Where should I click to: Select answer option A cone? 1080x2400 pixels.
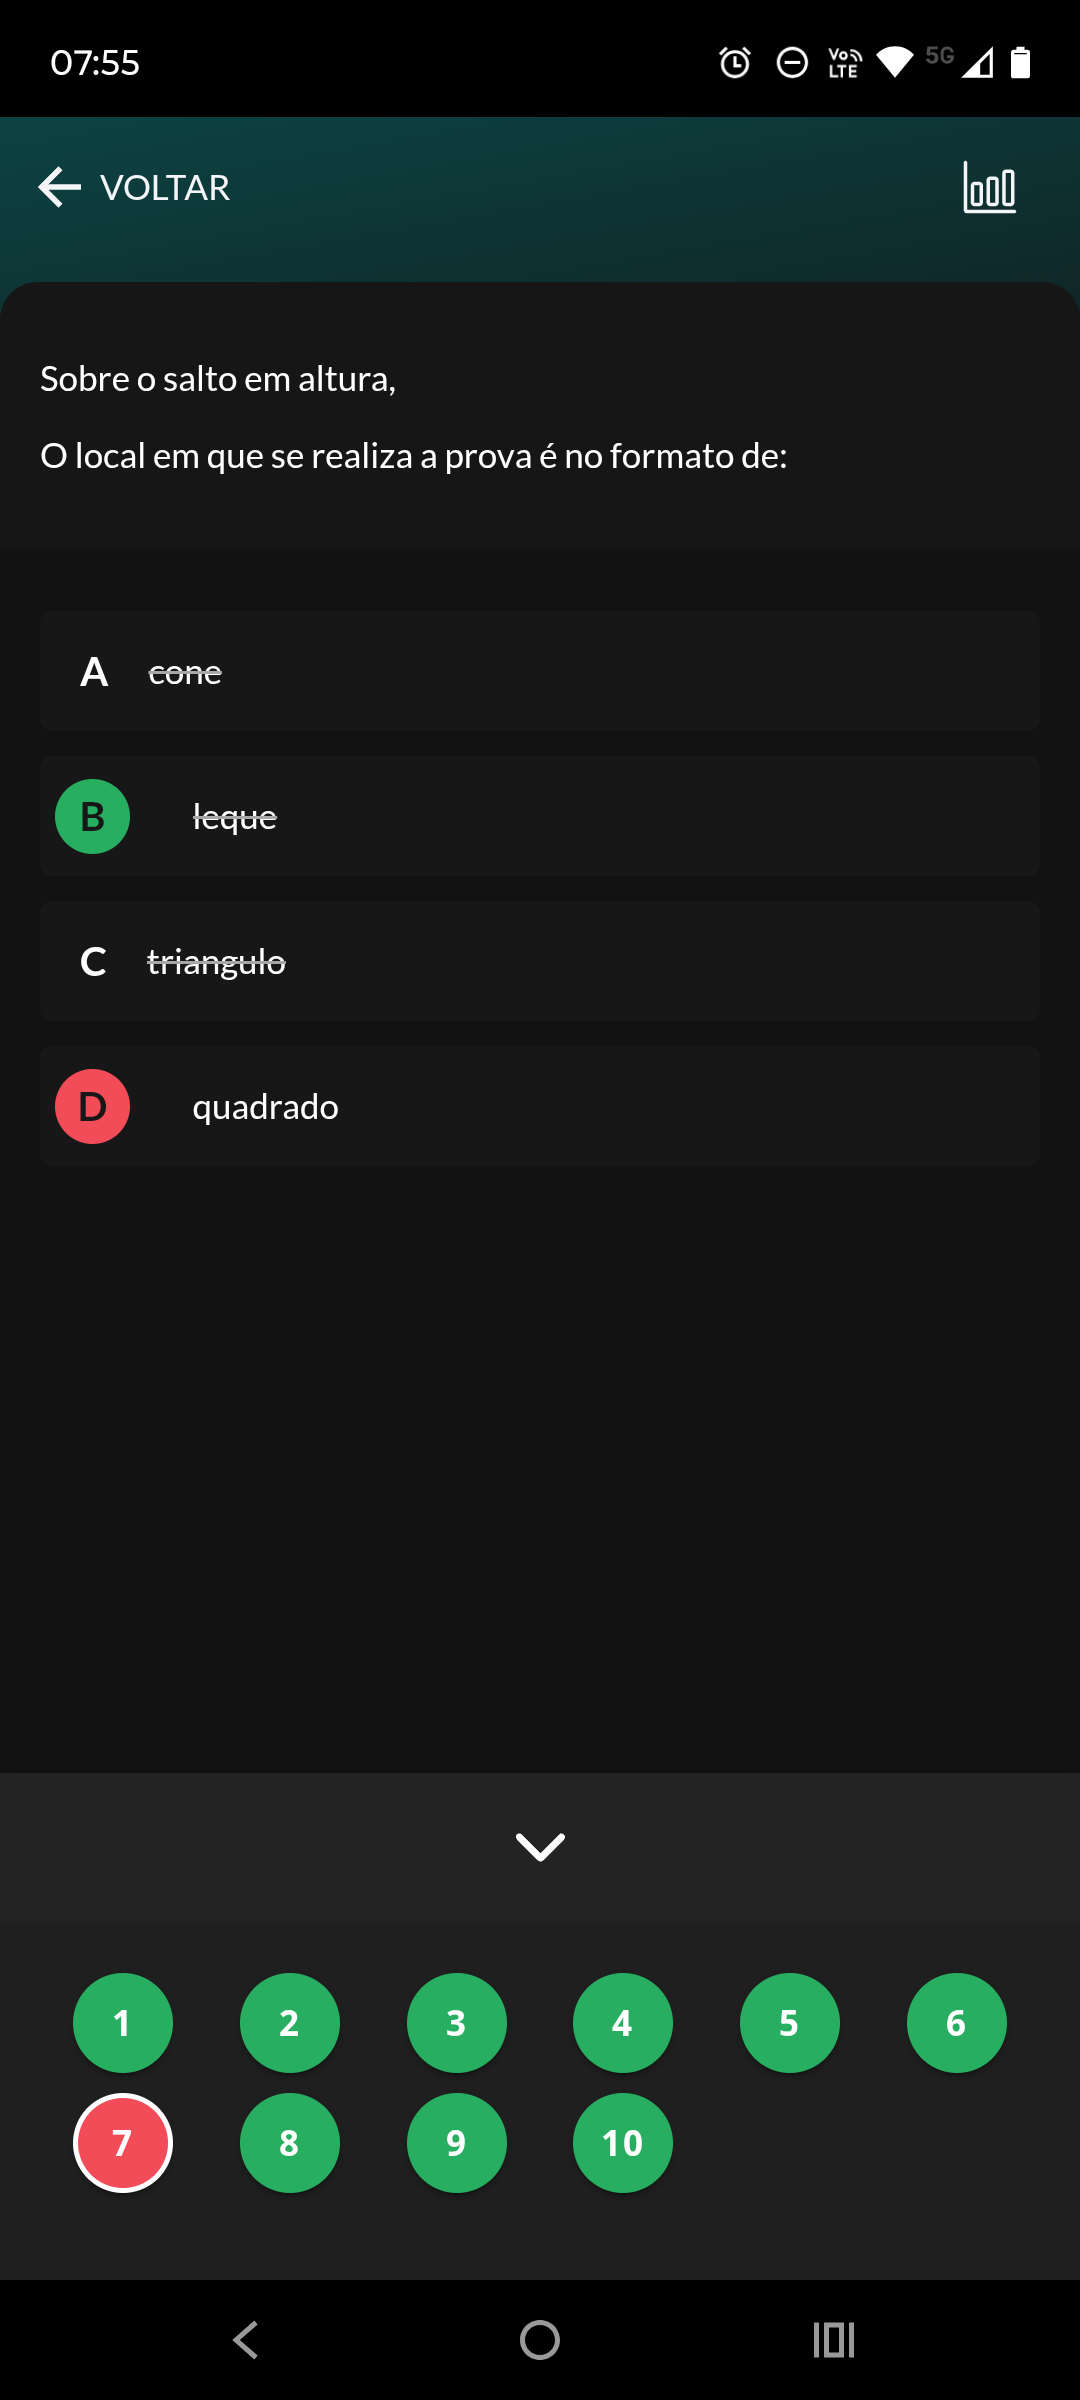[x=540, y=671]
